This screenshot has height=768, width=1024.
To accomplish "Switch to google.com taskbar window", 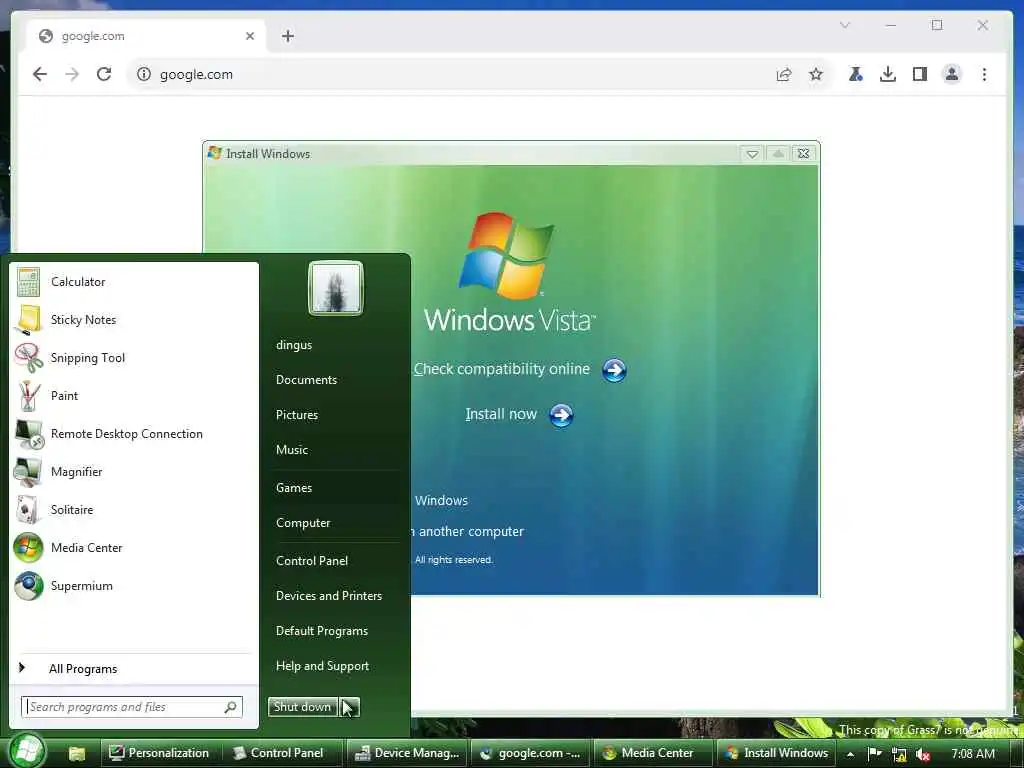I will [531, 753].
